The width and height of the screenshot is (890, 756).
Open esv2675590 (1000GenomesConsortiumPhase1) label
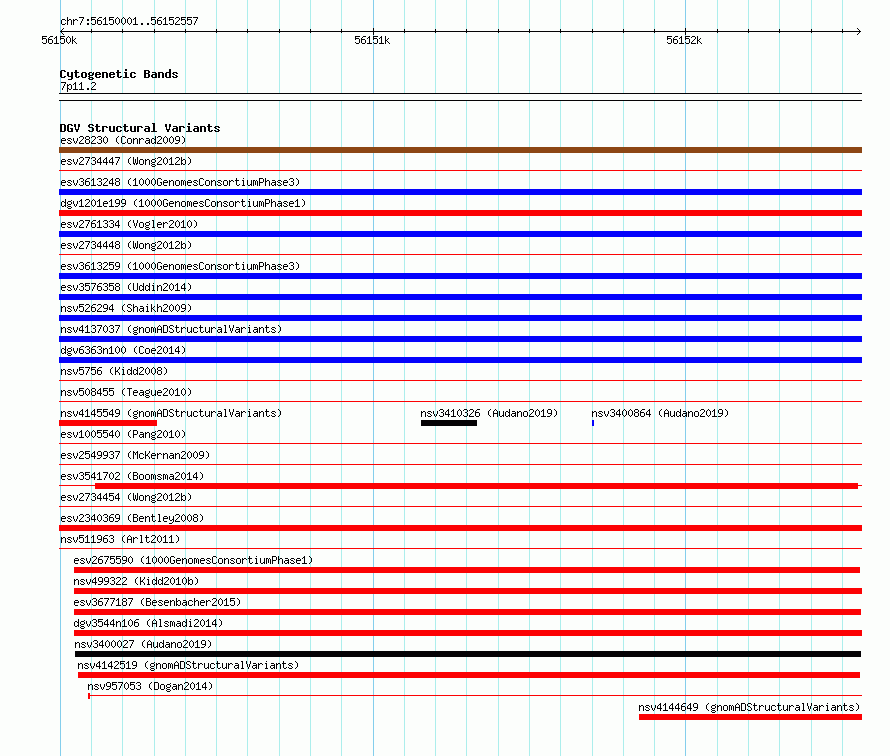click(193, 560)
